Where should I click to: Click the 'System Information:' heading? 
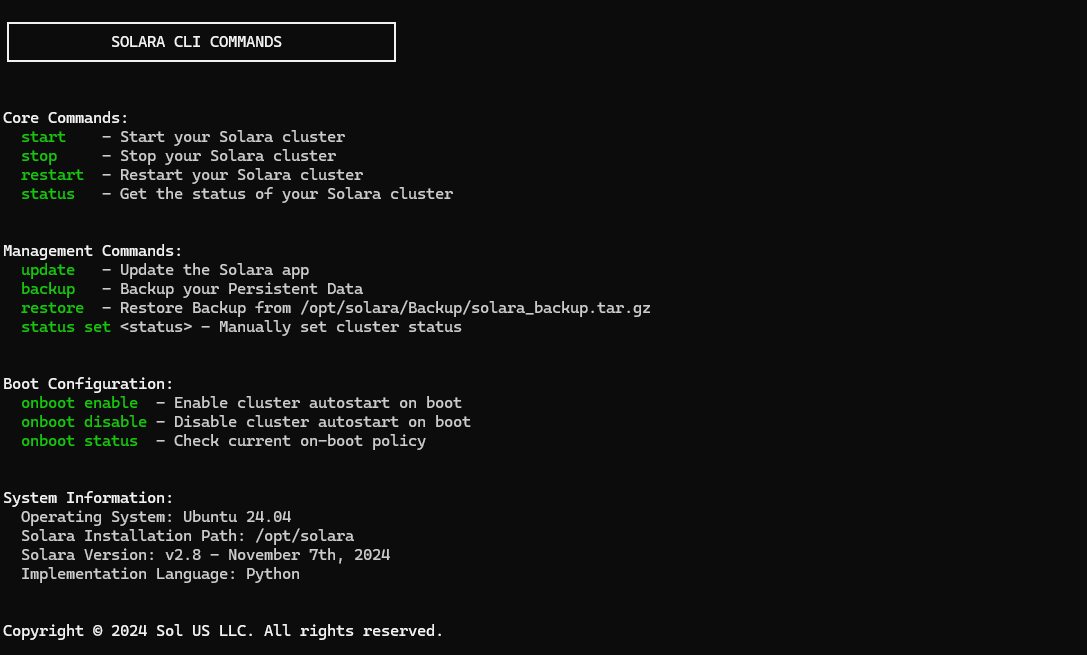[x=88, y=498]
